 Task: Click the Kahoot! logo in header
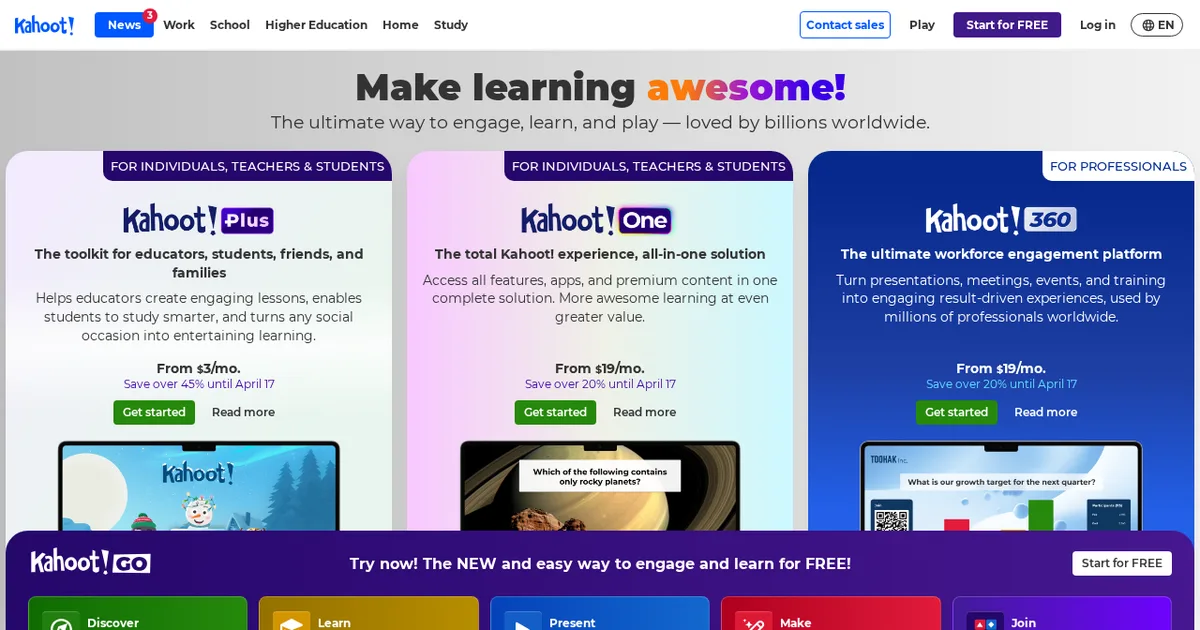[44, 25]
